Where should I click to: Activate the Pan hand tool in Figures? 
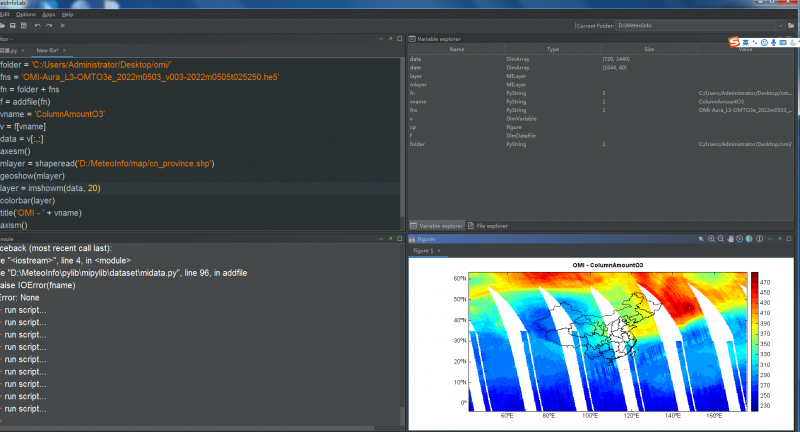tap(732, 240)
